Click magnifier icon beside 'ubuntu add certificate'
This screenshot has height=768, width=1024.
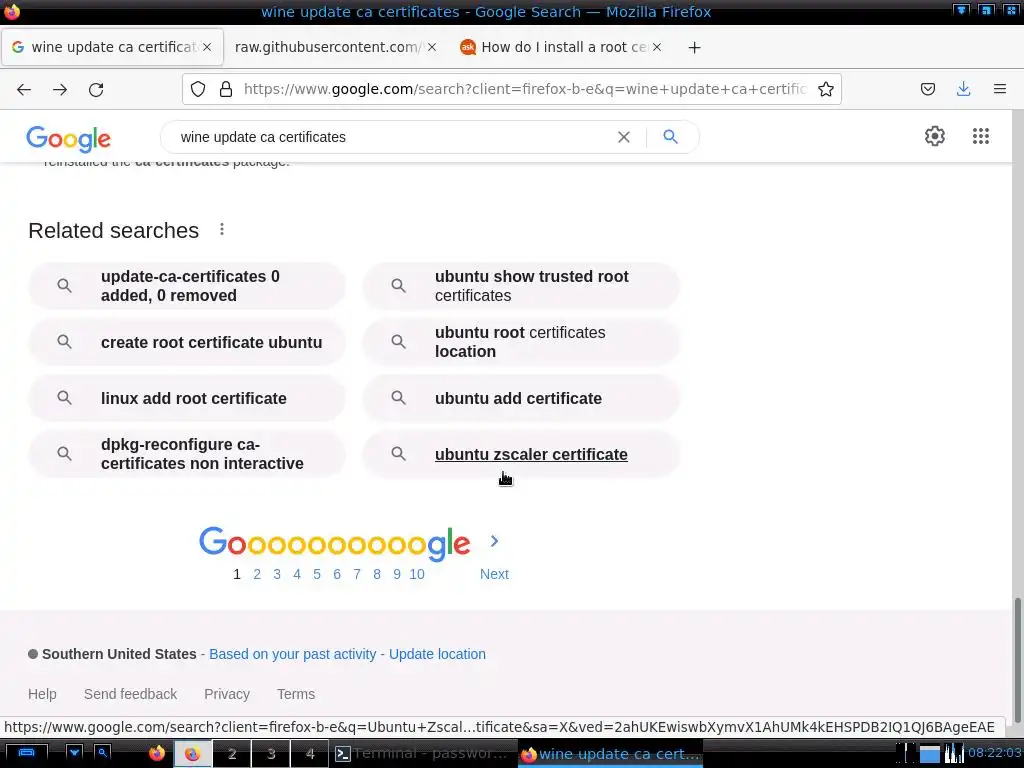(398, 398)
